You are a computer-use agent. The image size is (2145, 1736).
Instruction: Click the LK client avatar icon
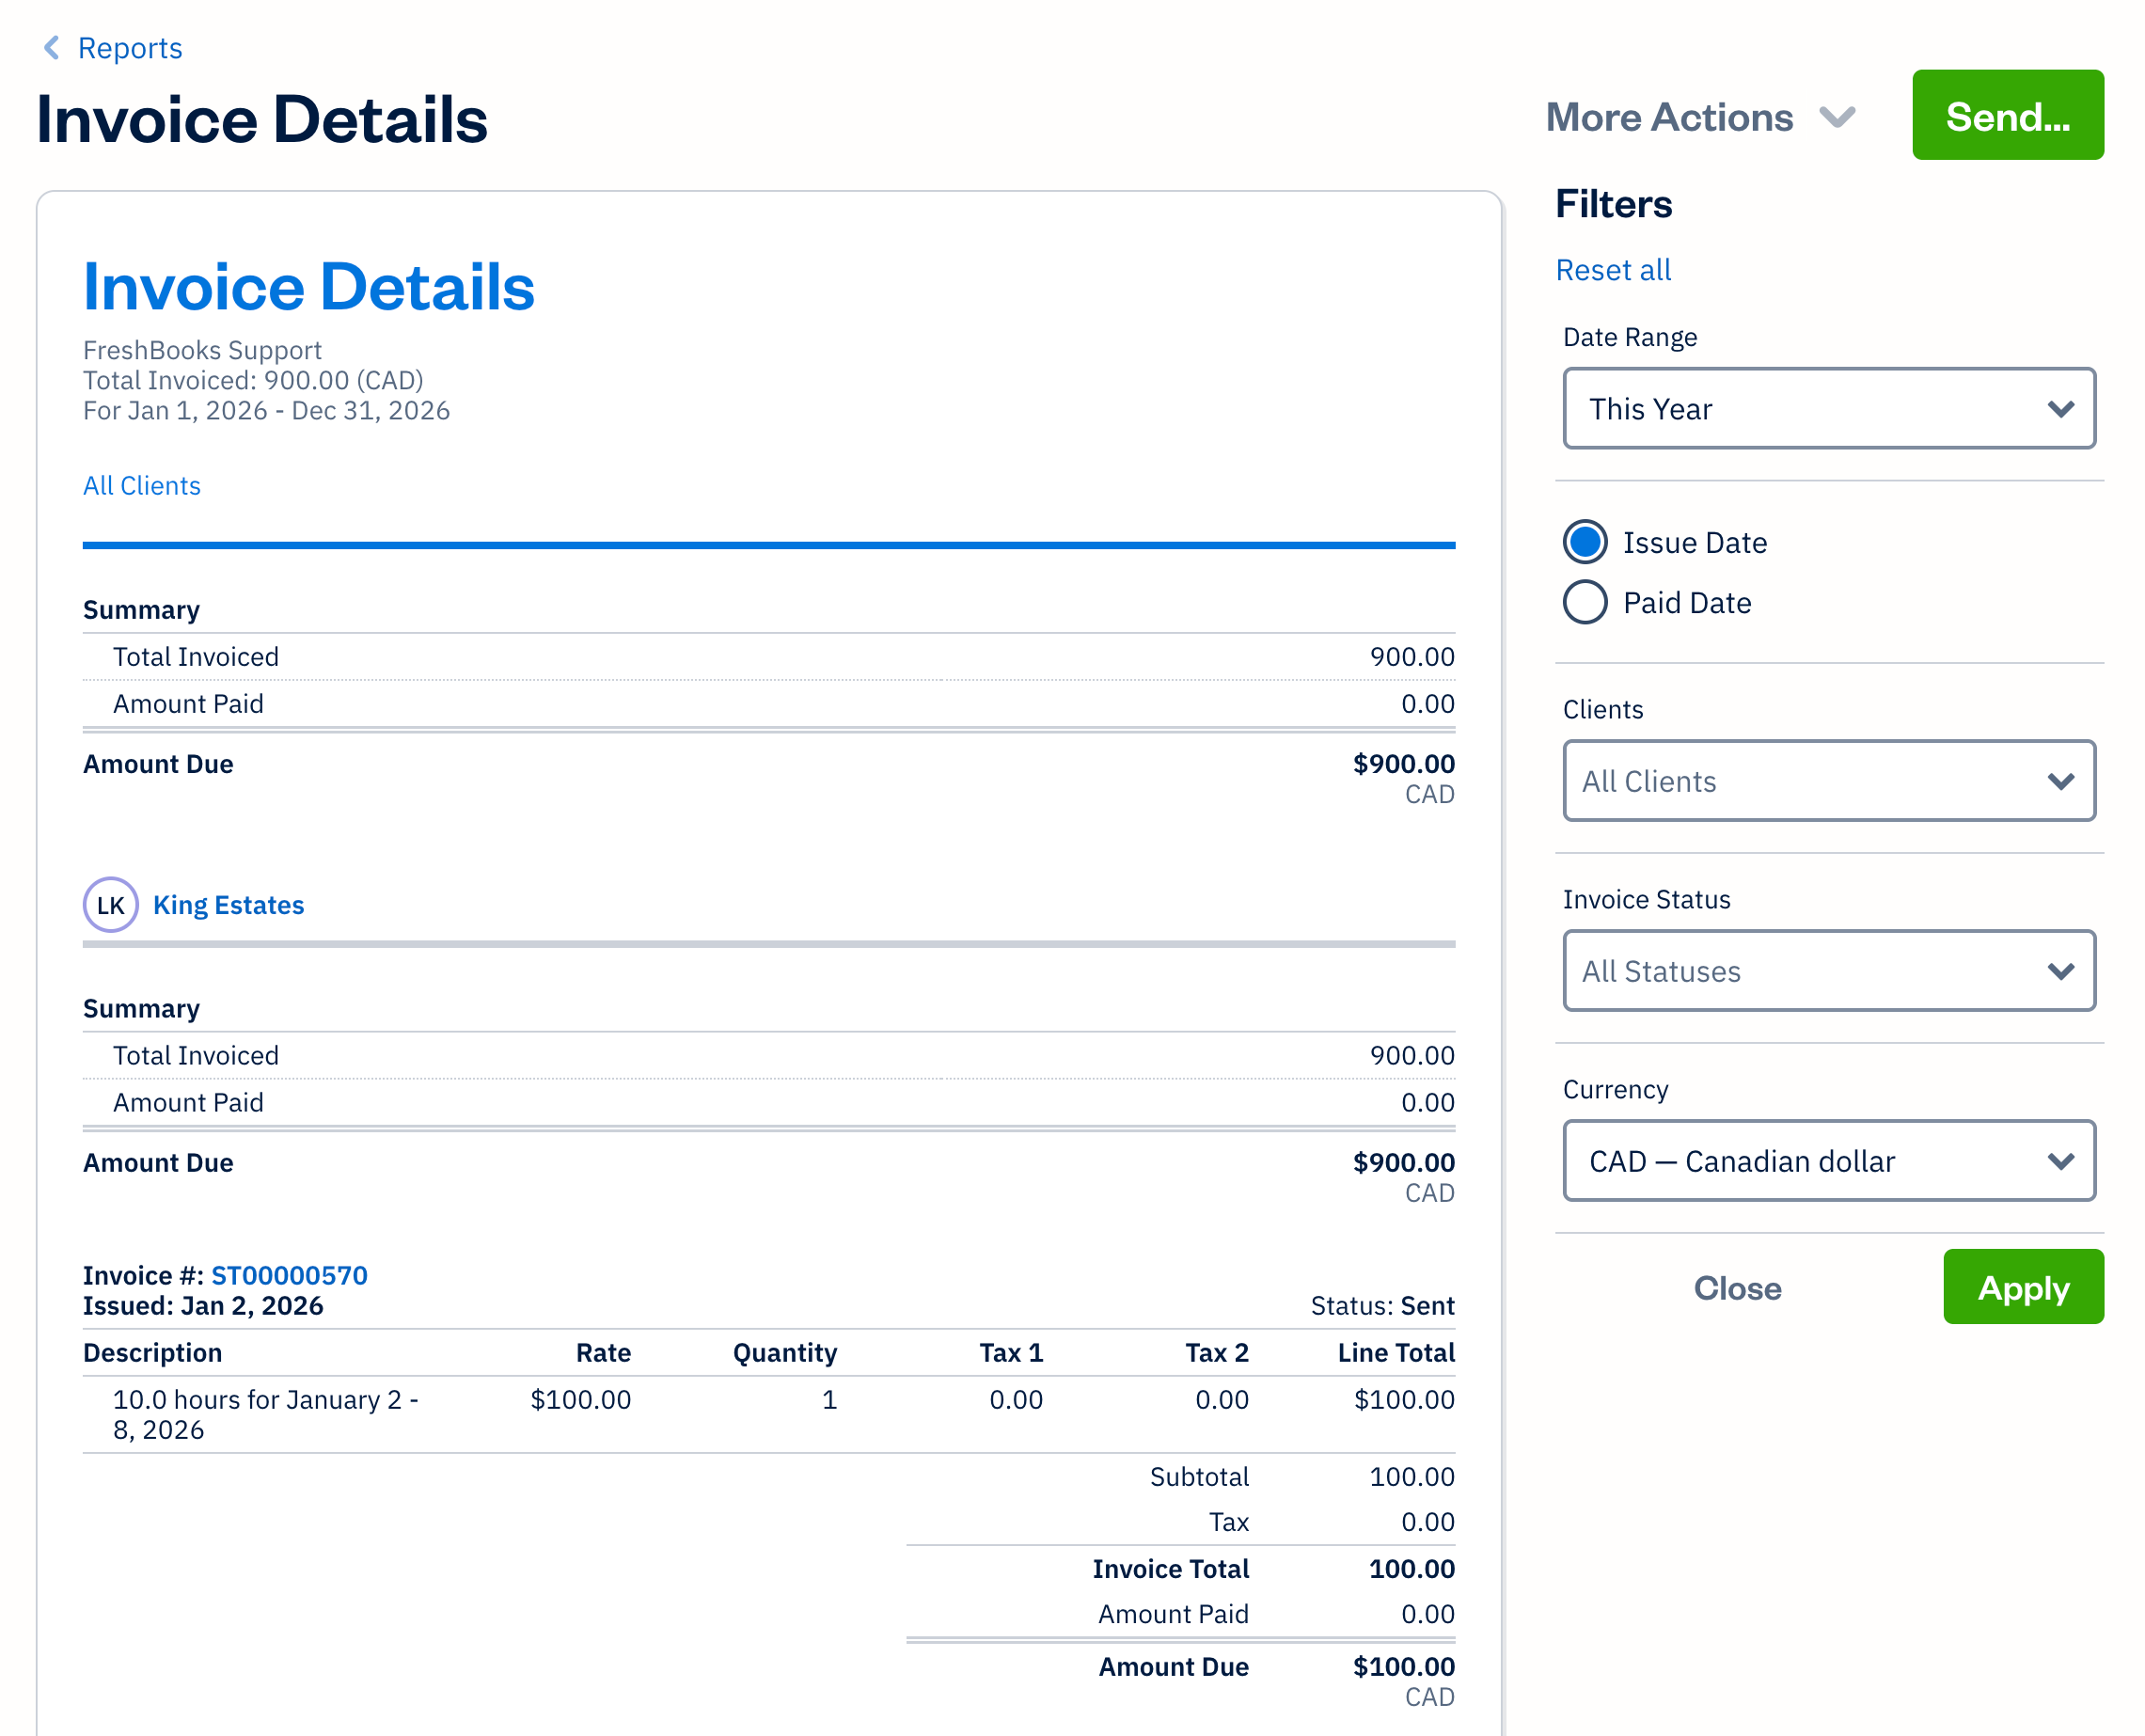(110, 904)
